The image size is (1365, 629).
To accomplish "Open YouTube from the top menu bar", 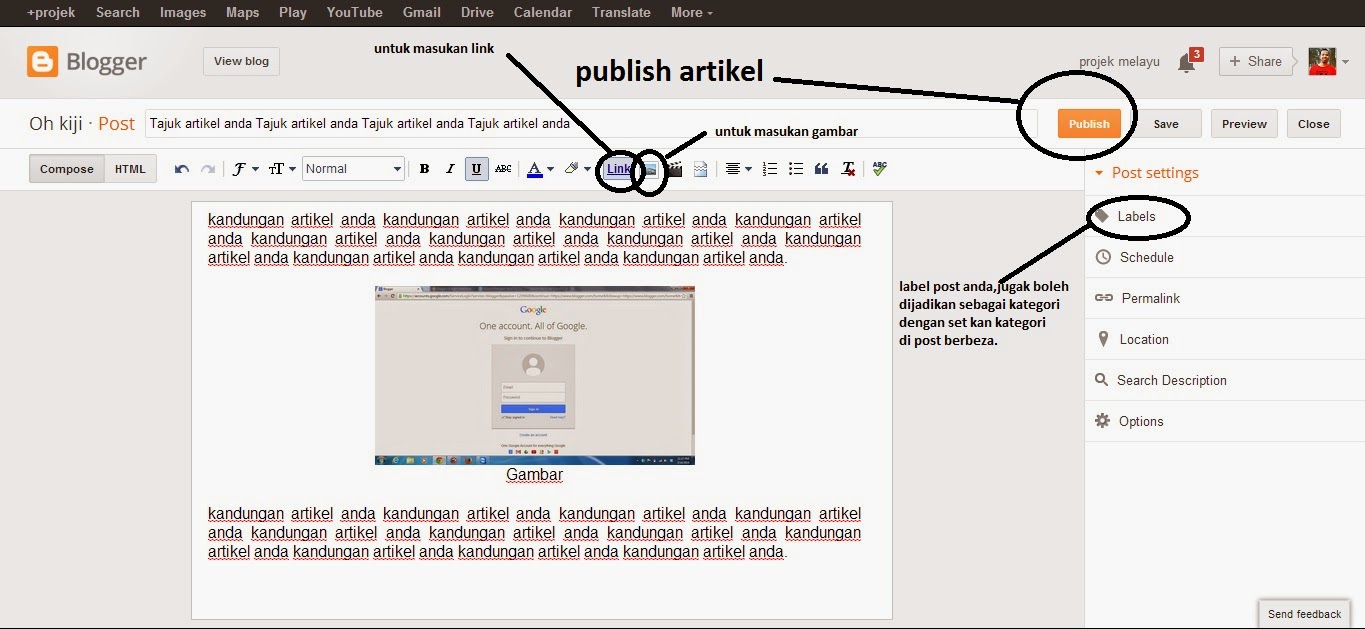I will click(353, 12).
